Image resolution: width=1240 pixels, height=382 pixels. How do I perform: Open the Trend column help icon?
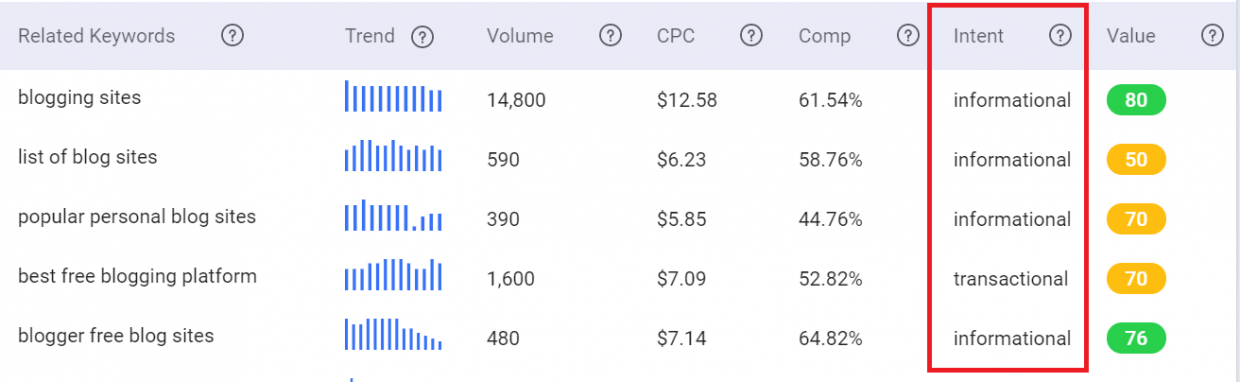point(423,37)
